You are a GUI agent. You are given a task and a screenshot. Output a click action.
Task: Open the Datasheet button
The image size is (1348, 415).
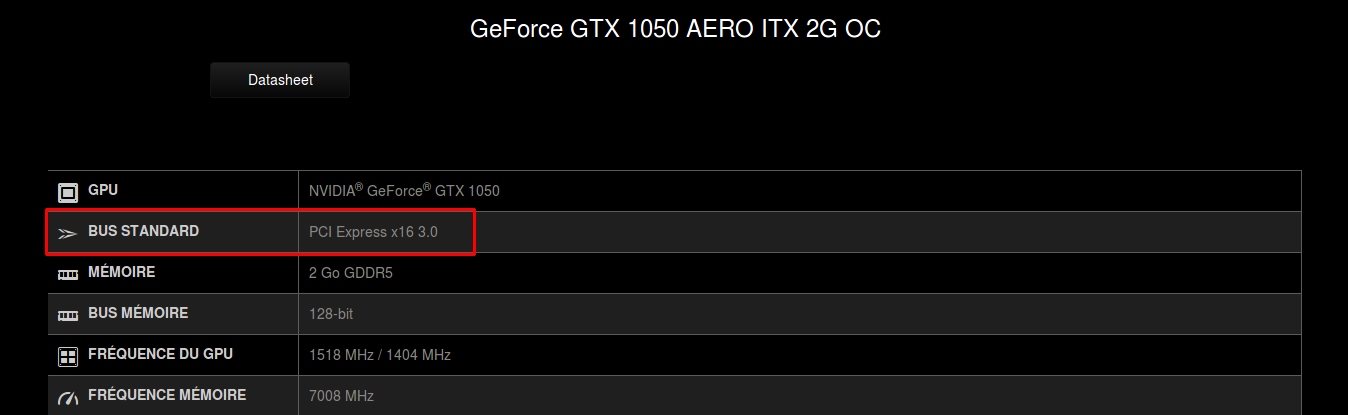tap(280, 80)
